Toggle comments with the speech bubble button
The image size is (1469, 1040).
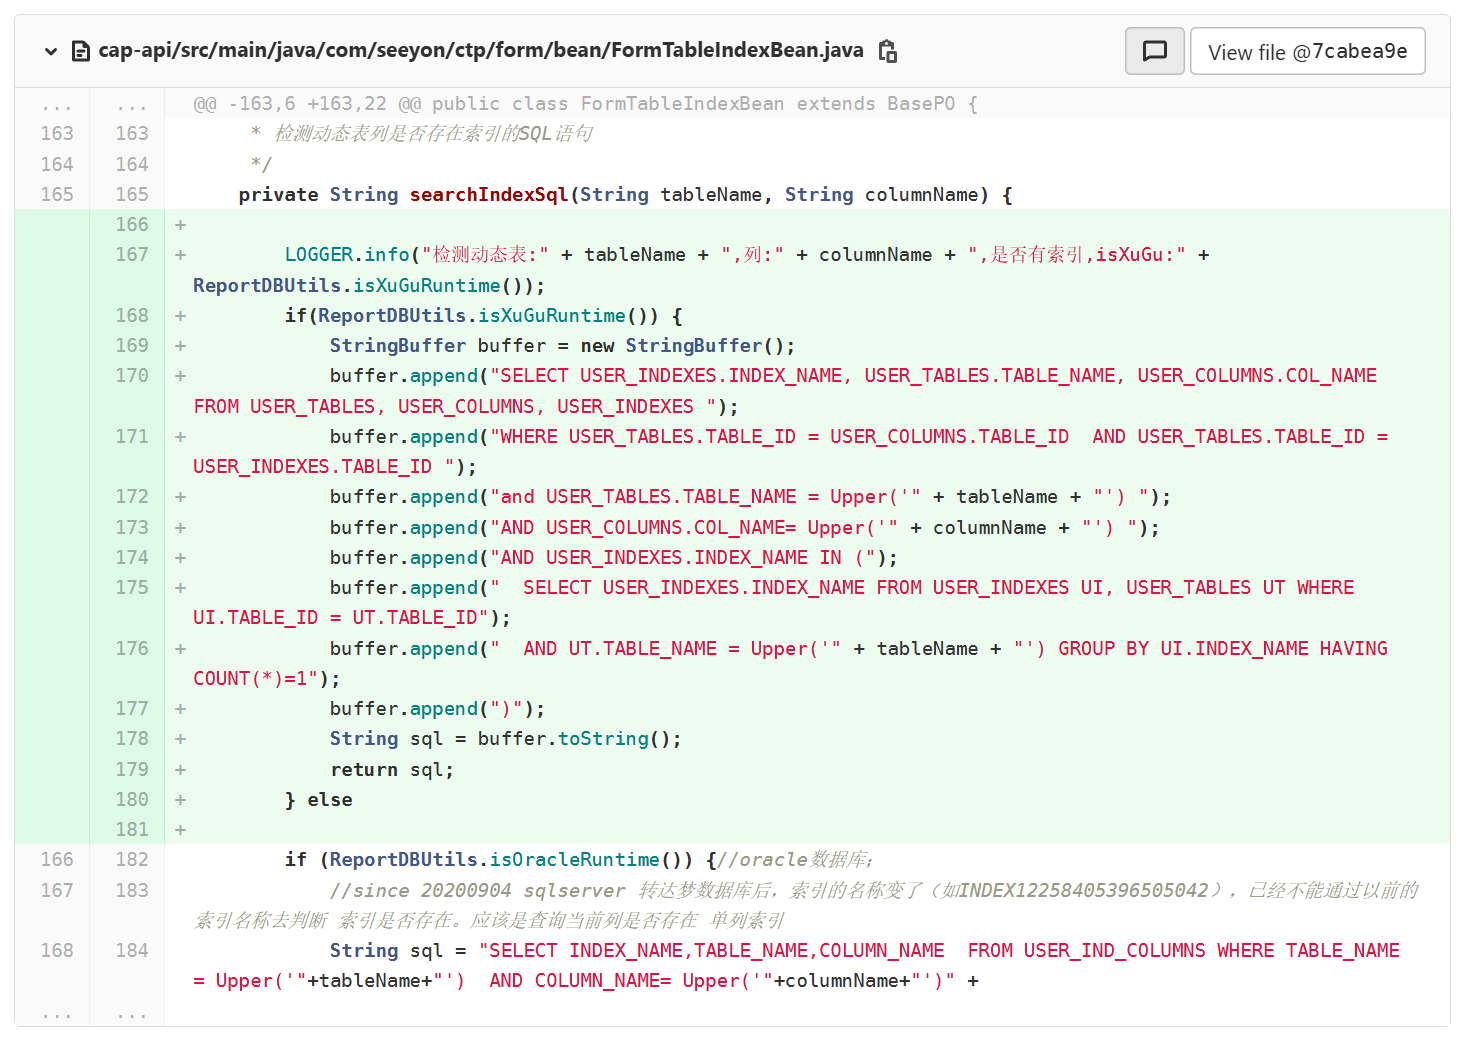pos(1154,51)
